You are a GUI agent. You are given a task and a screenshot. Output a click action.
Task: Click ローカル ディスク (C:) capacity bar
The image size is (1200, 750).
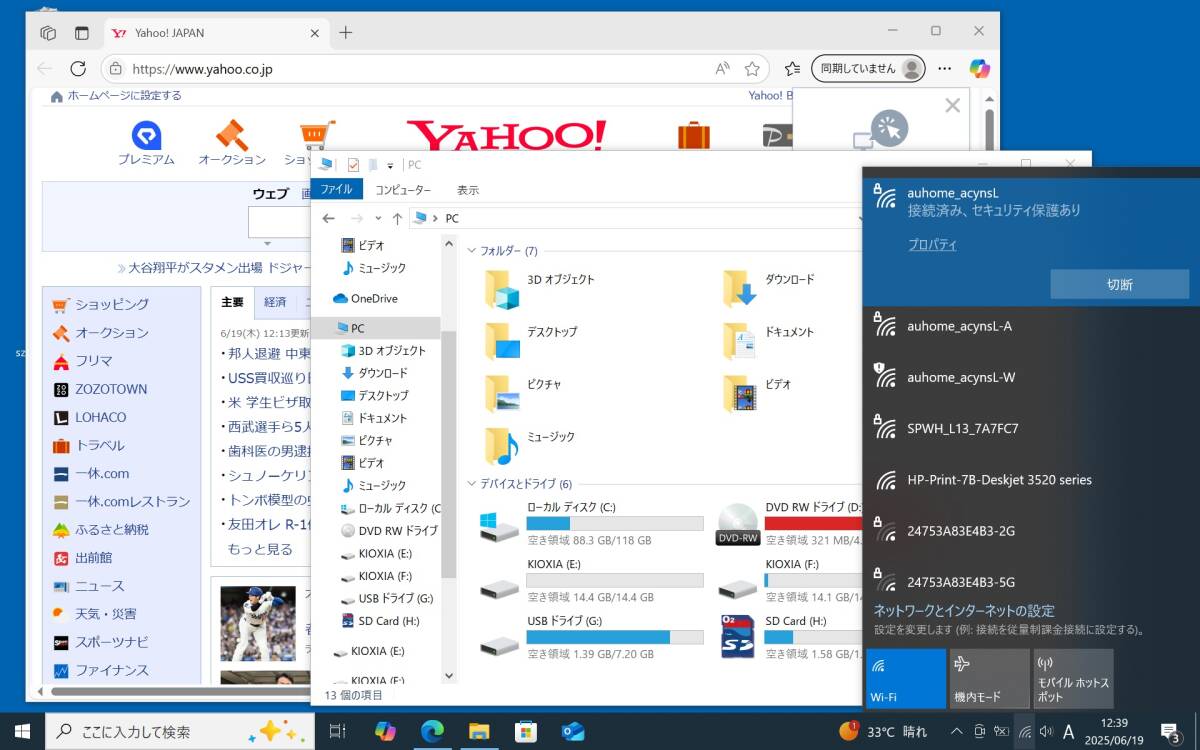[x=615, y=523]
